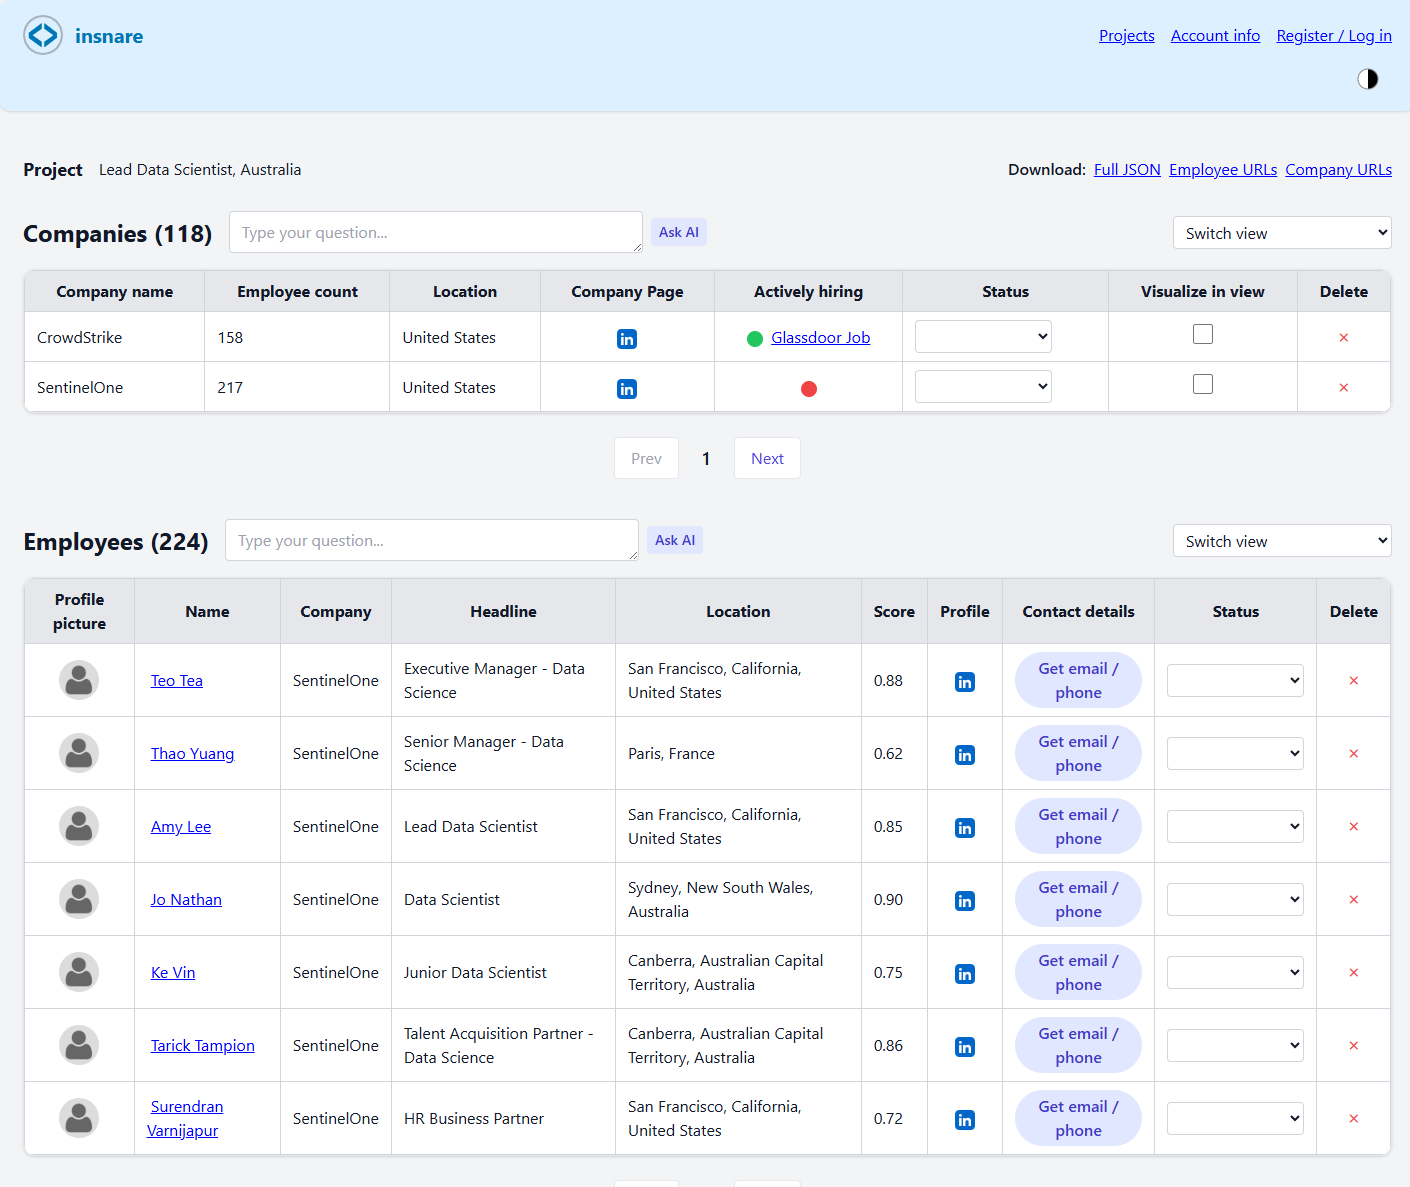The width and height of the screenshot is (1410, 1187).
Task: Click Teo Tea's profile picture avatar
Action: click(79, 680)
